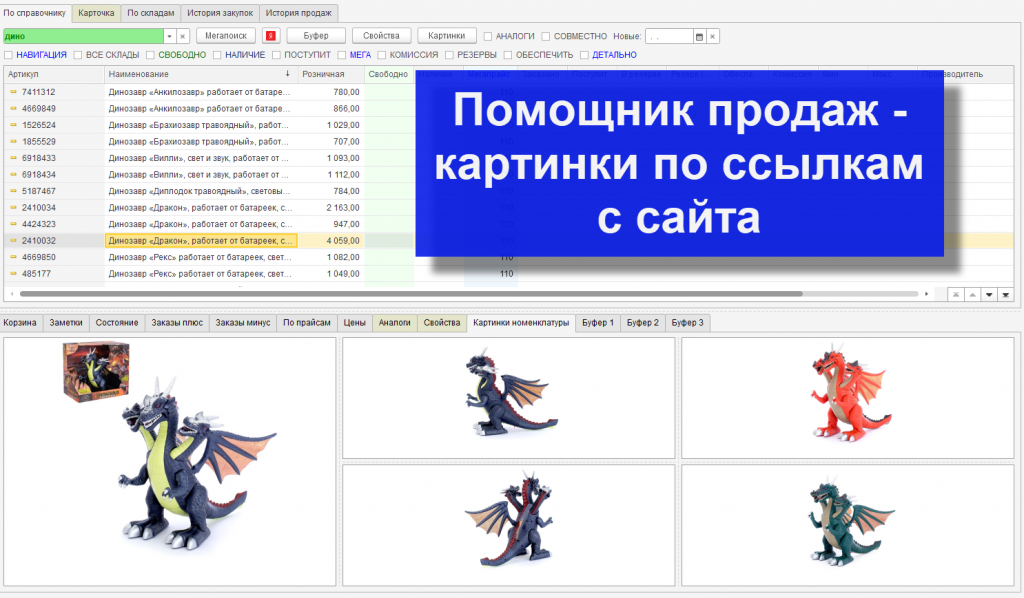Switch to the По справочнику tab
Screen dimensions: 1024x598
click(35, 13)
